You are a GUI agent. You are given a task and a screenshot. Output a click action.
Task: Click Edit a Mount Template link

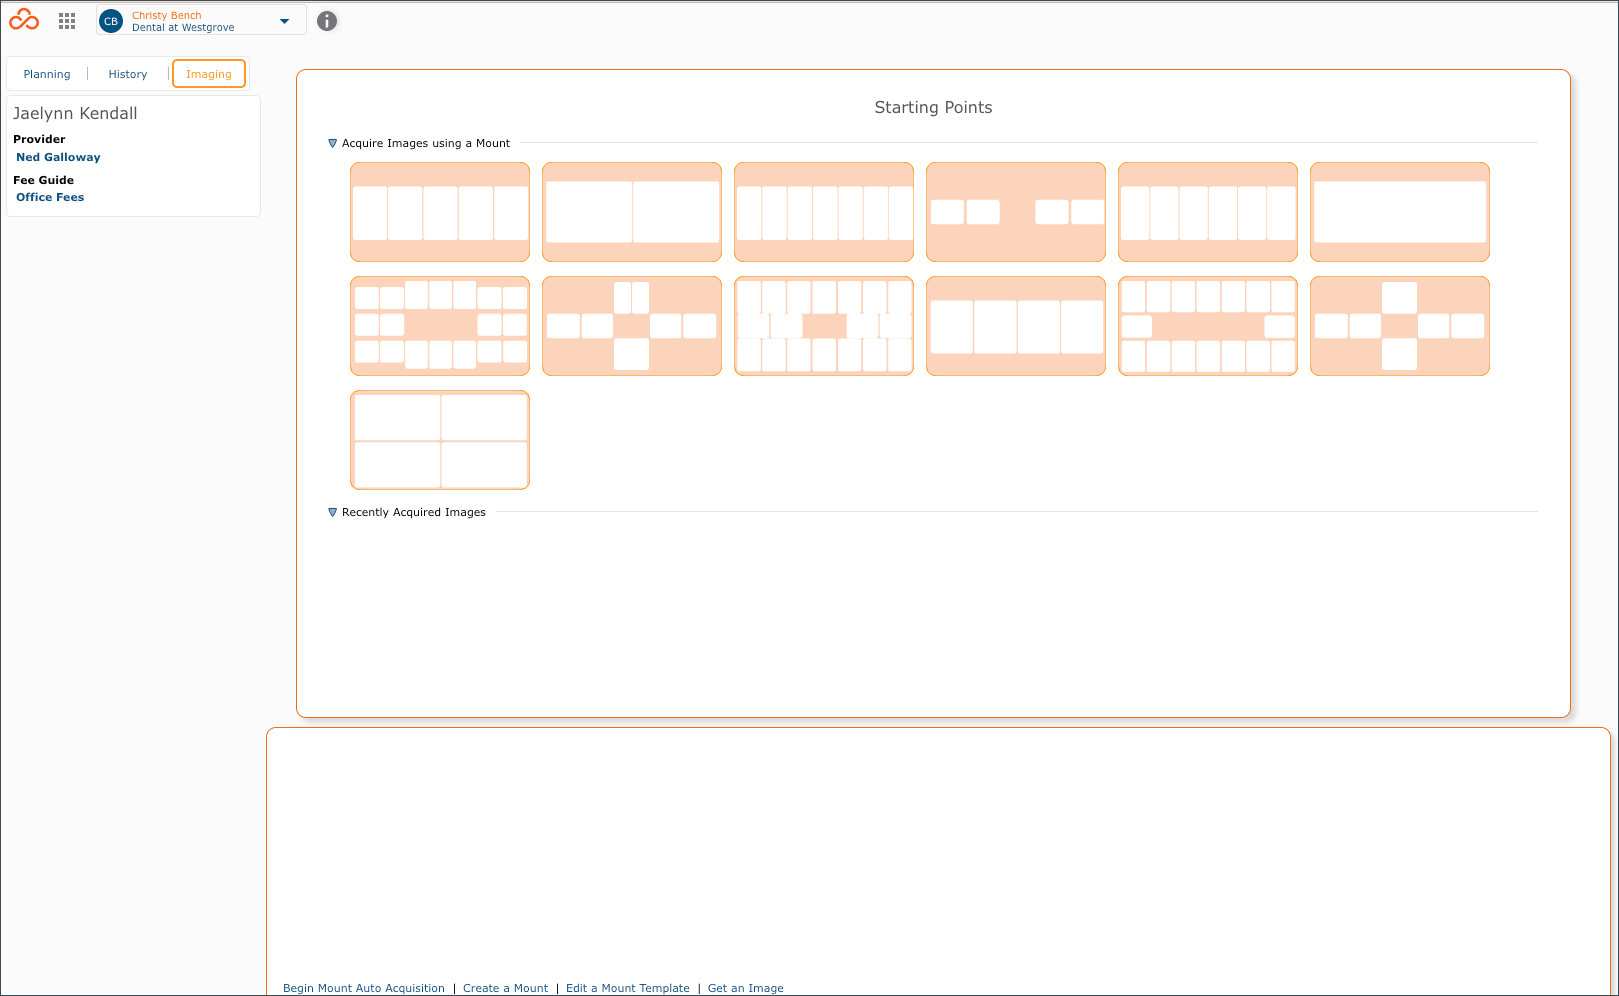click(x=628, y=988)
